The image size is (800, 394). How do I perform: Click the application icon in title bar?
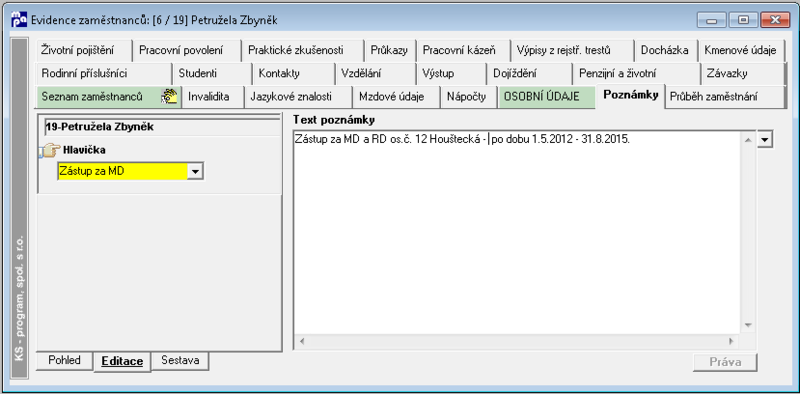[x=19, y=19]
